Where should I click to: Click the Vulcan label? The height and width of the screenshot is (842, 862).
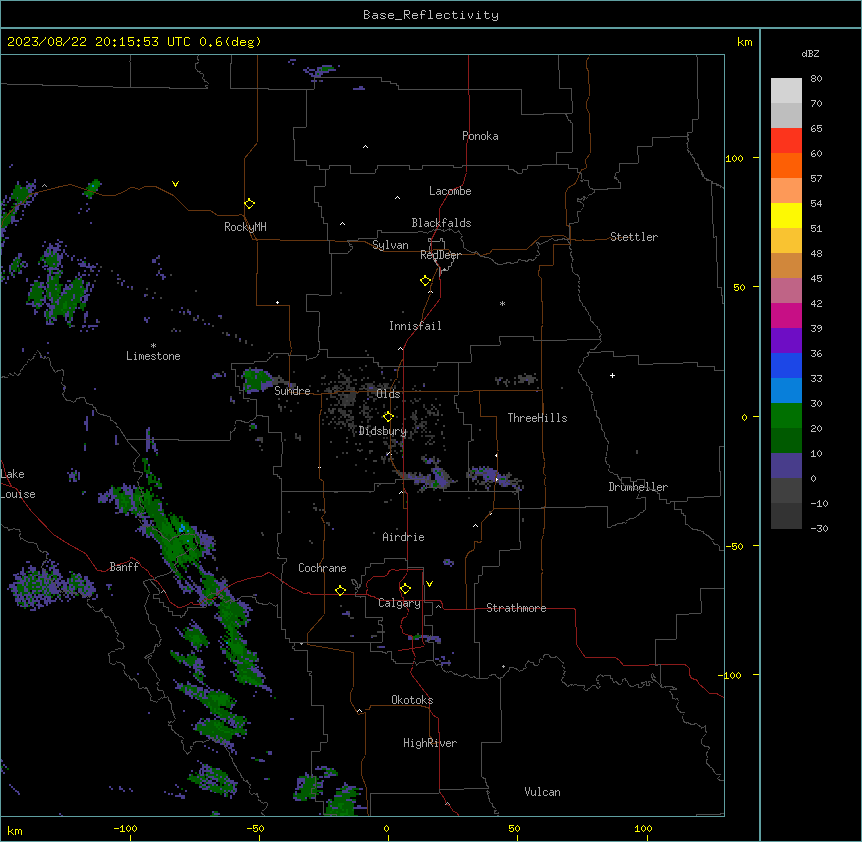[543, 792]
